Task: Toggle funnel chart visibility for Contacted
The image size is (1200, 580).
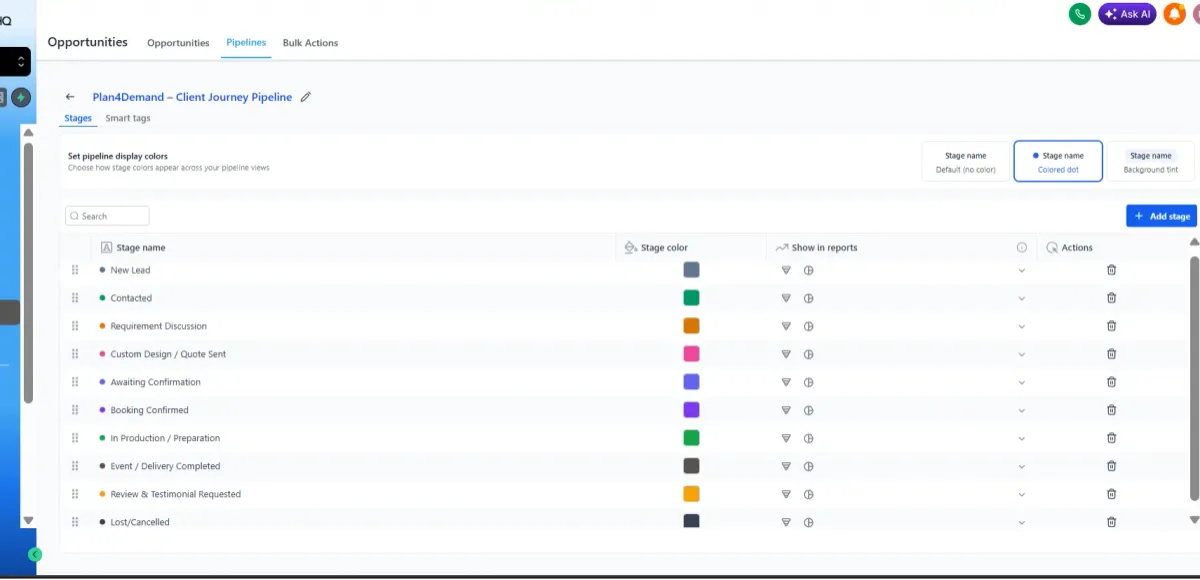Action: point(786,298)
